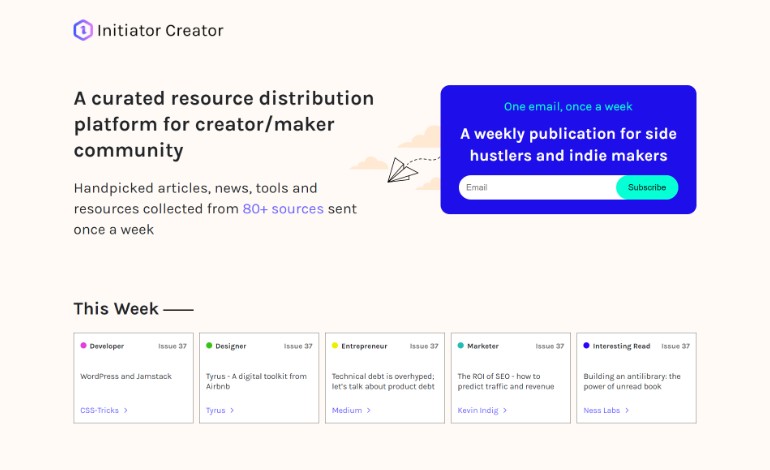Screen dimensions: 770x470
Task: Open the Tyrus source link
Action: pyautogui.click(x=216, y=410)
